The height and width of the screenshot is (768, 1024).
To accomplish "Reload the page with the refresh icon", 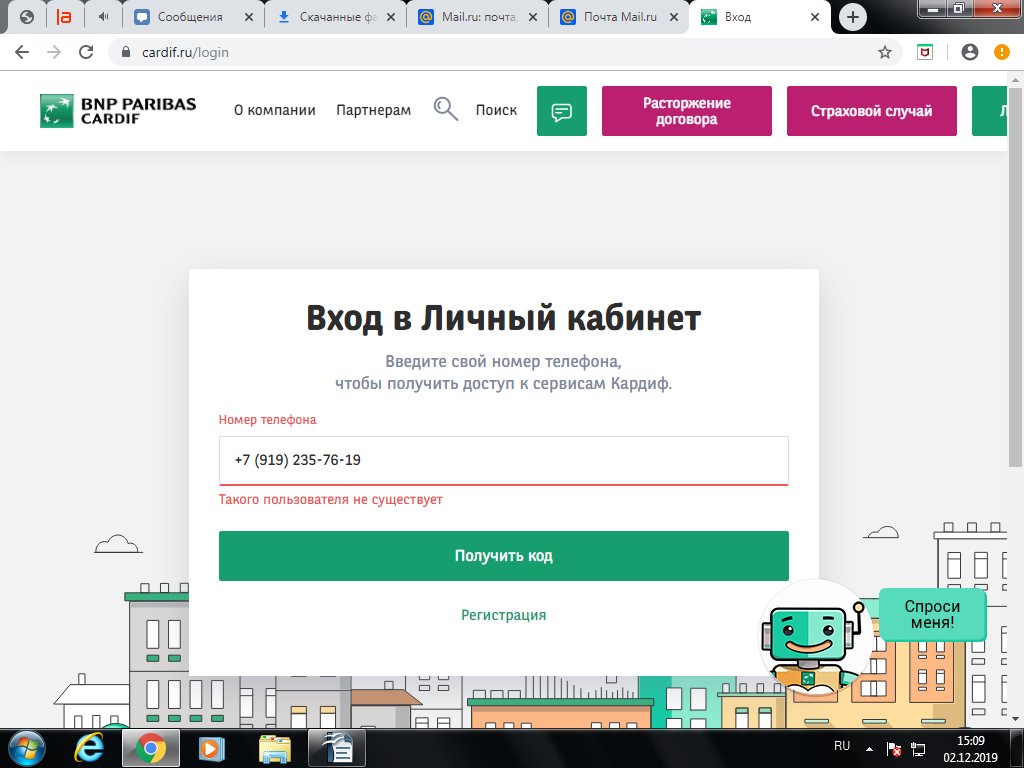I will 86,52.
